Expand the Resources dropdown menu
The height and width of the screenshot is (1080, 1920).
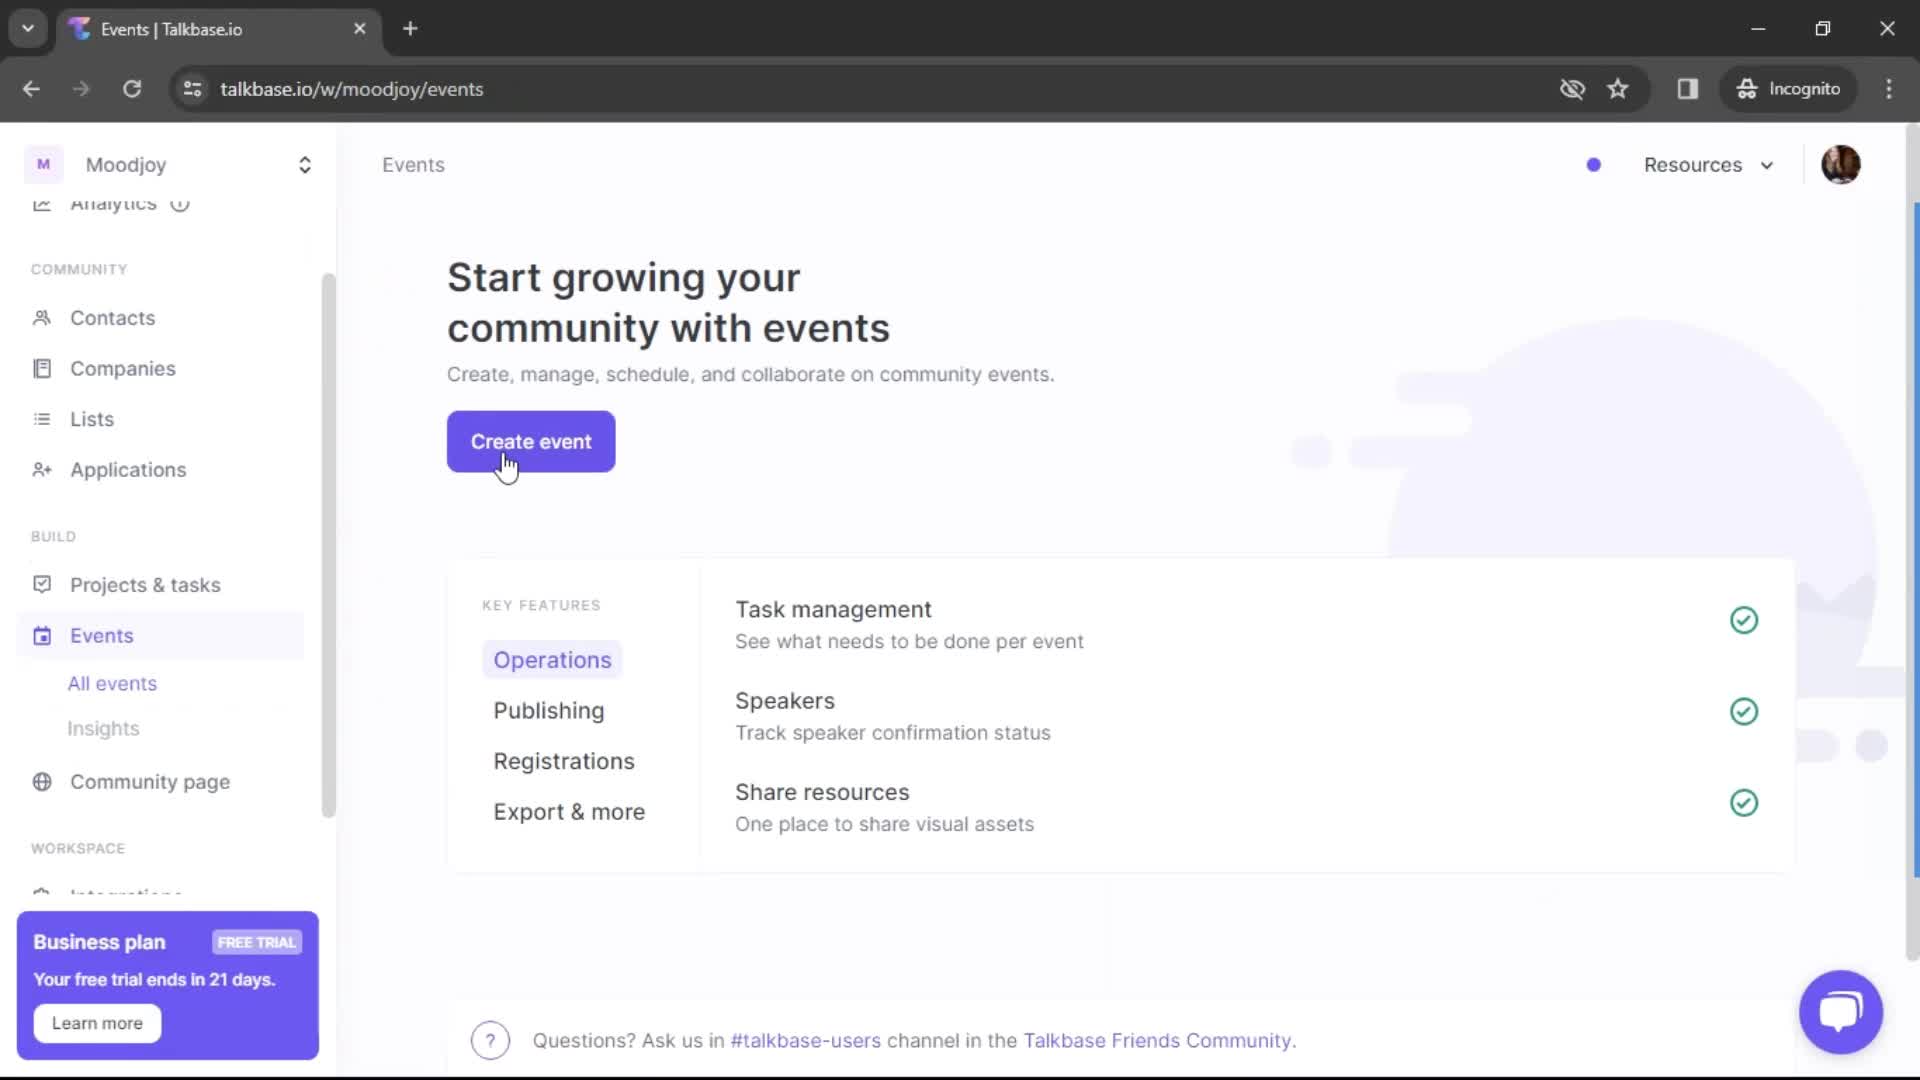(1706, 164)
